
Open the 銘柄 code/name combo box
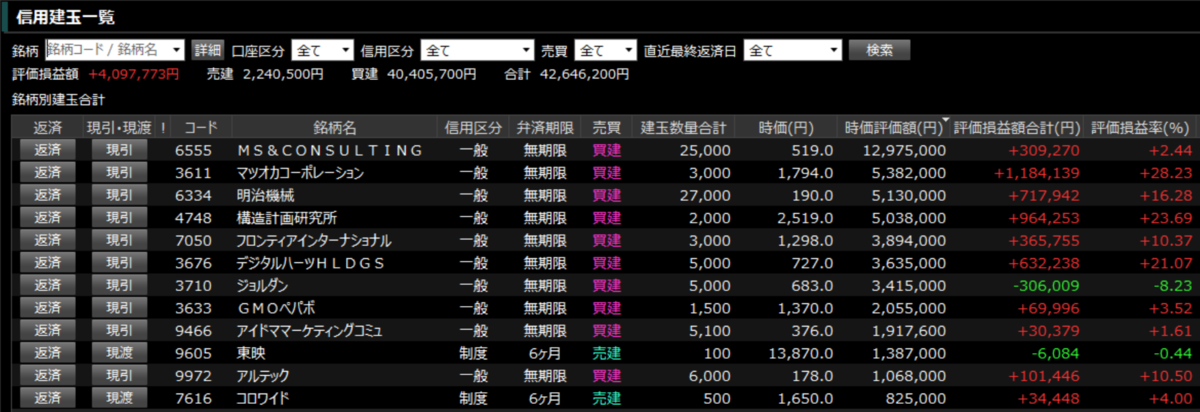pyautogui.click(x=115, y=50)
